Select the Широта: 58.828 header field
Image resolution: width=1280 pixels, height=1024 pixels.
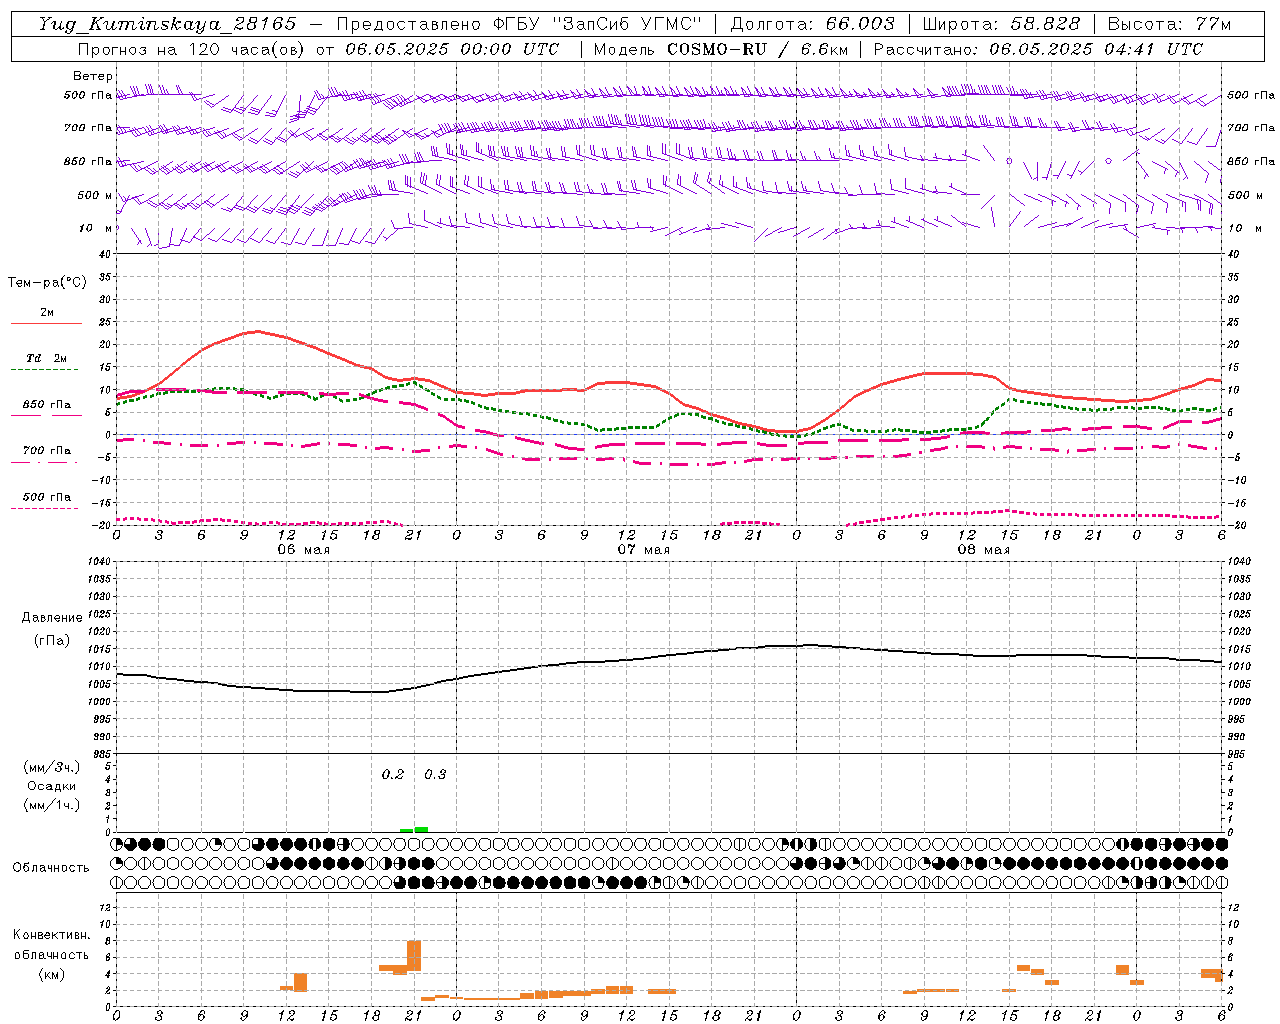1001,24
